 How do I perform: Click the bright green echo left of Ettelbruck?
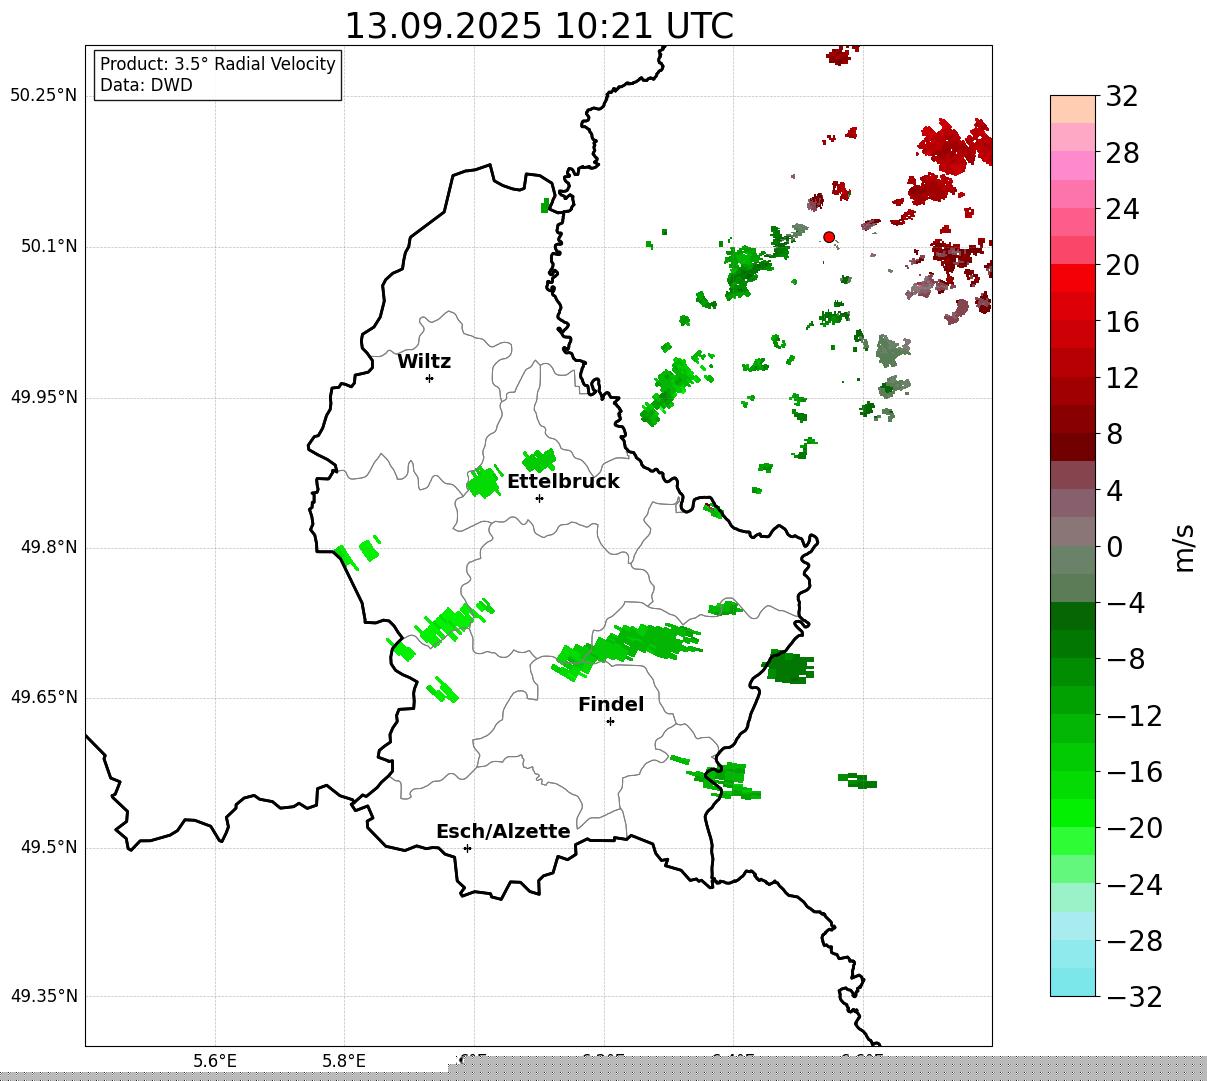(x=484, y=482)
